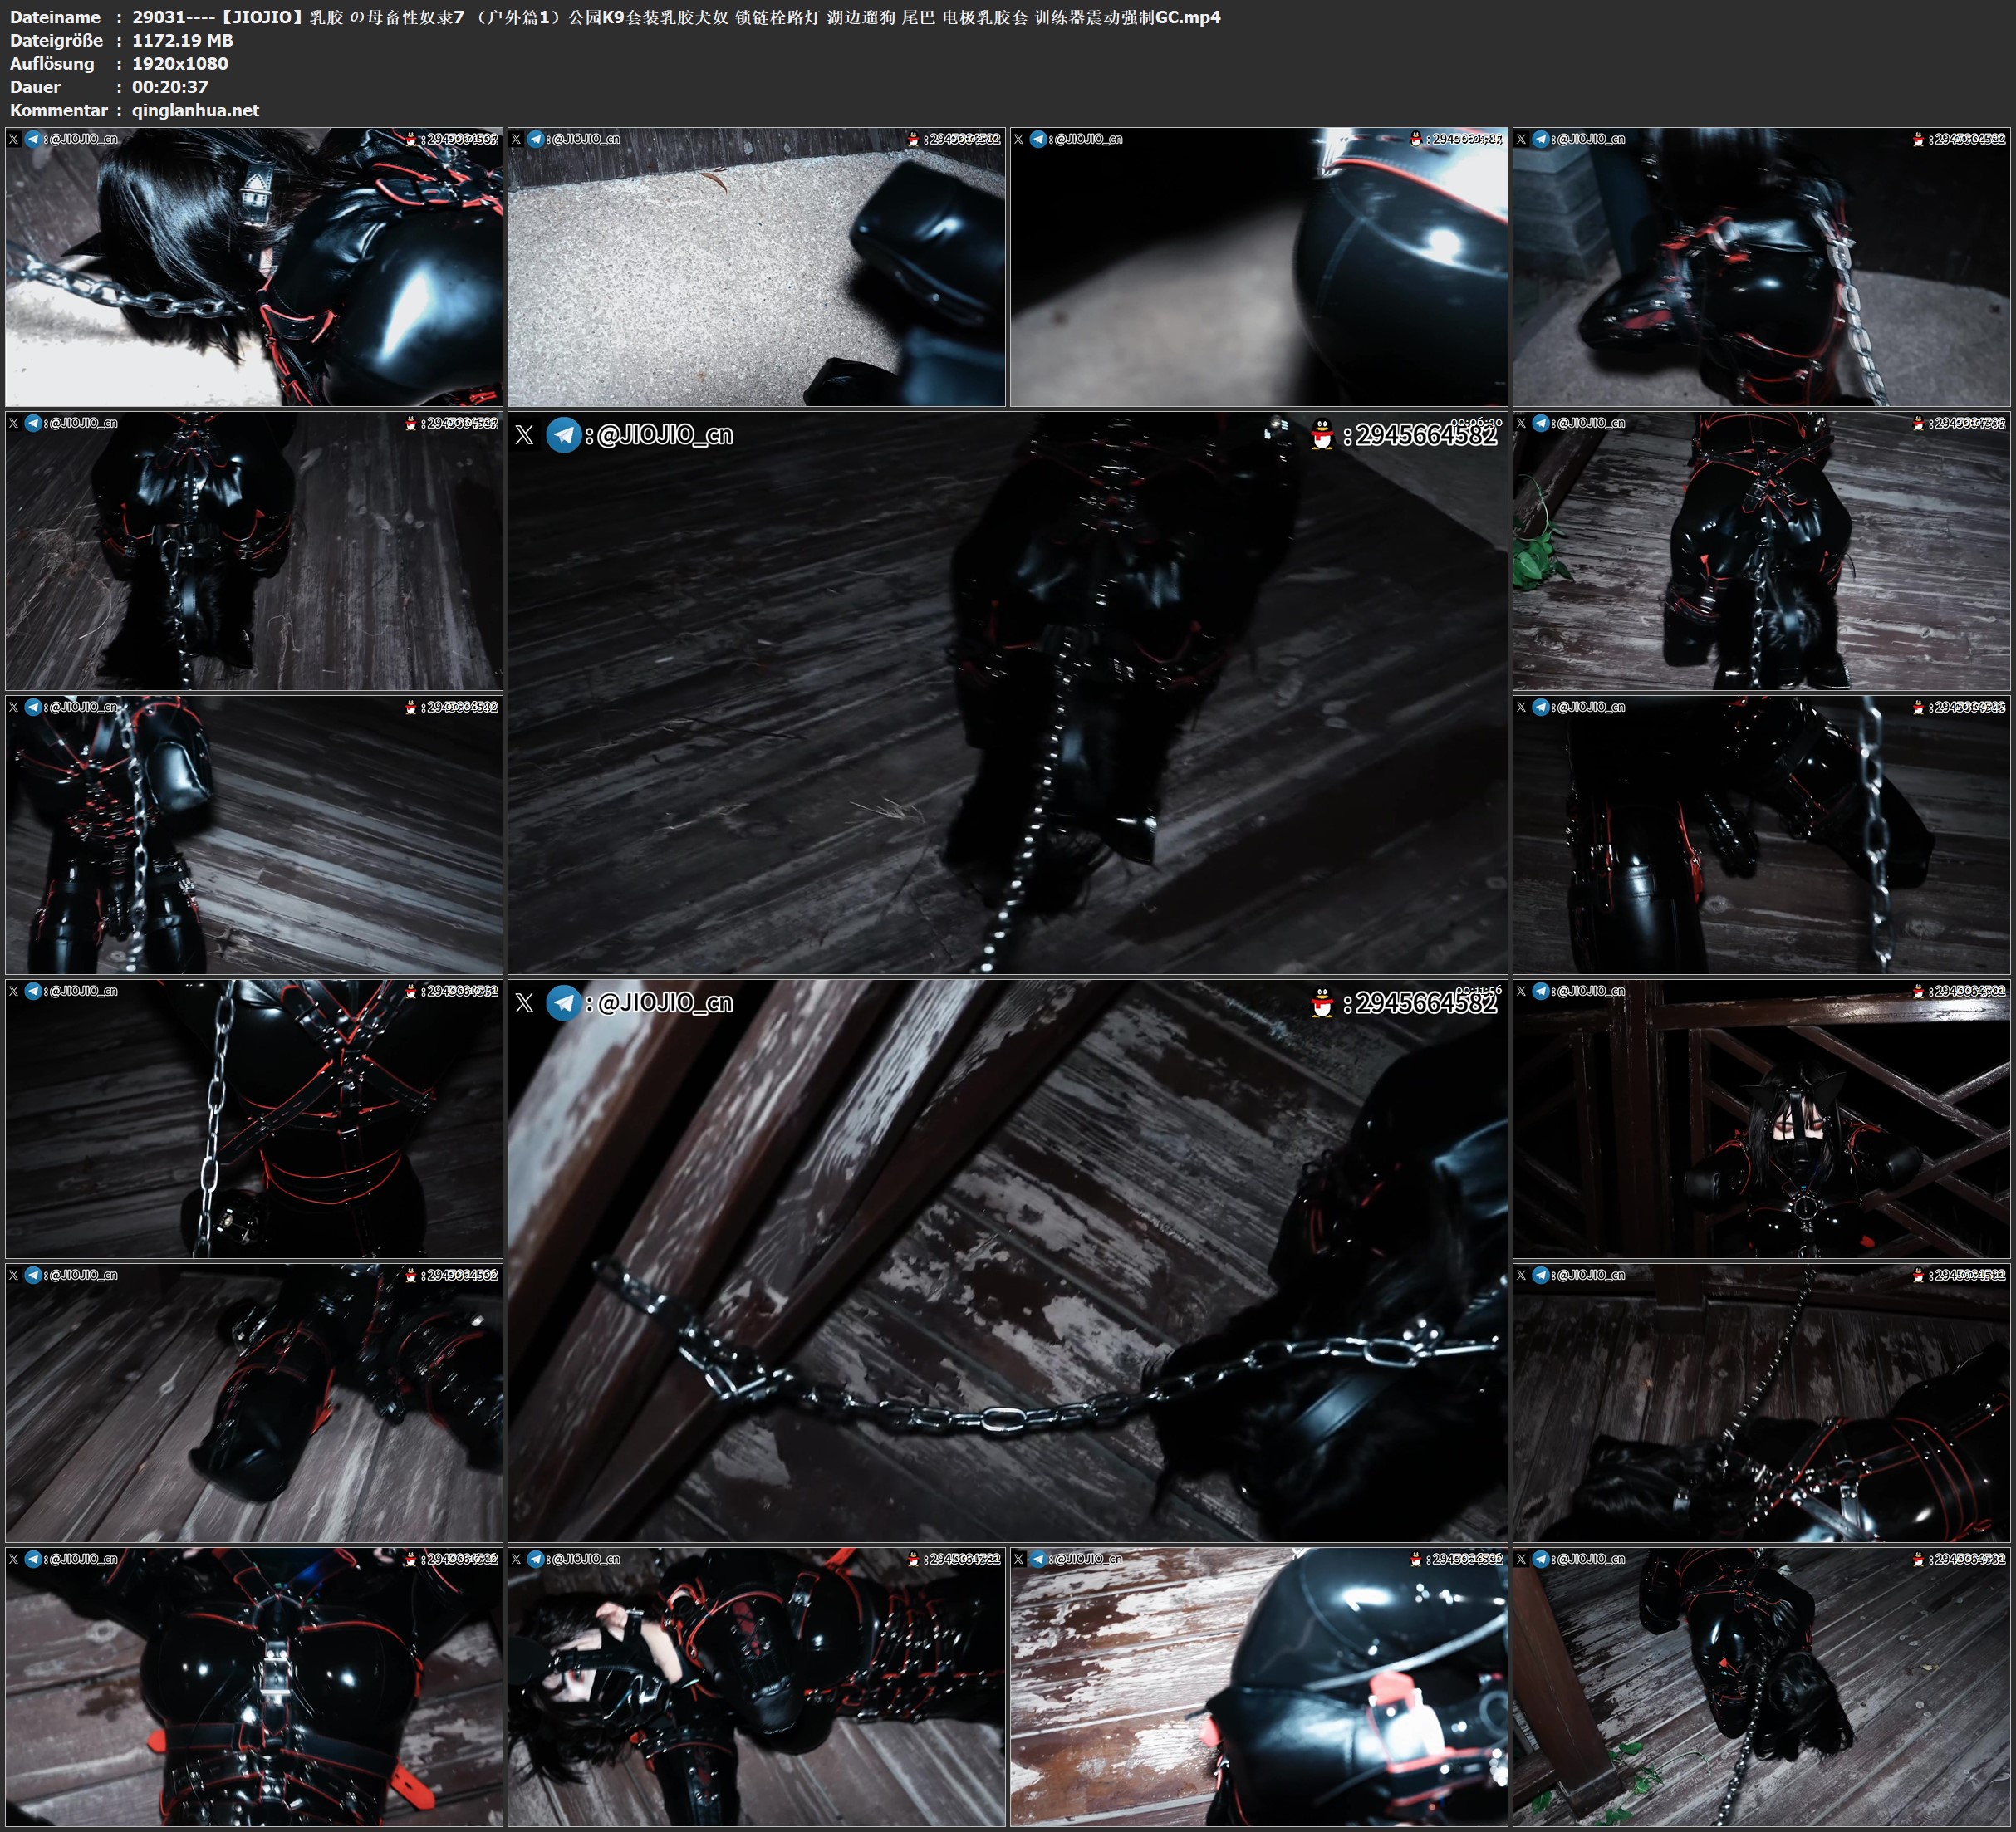Click the 00:20:37 duration value
Viewport: 2016px width, 1832px height.
click(x=170, y=87)
